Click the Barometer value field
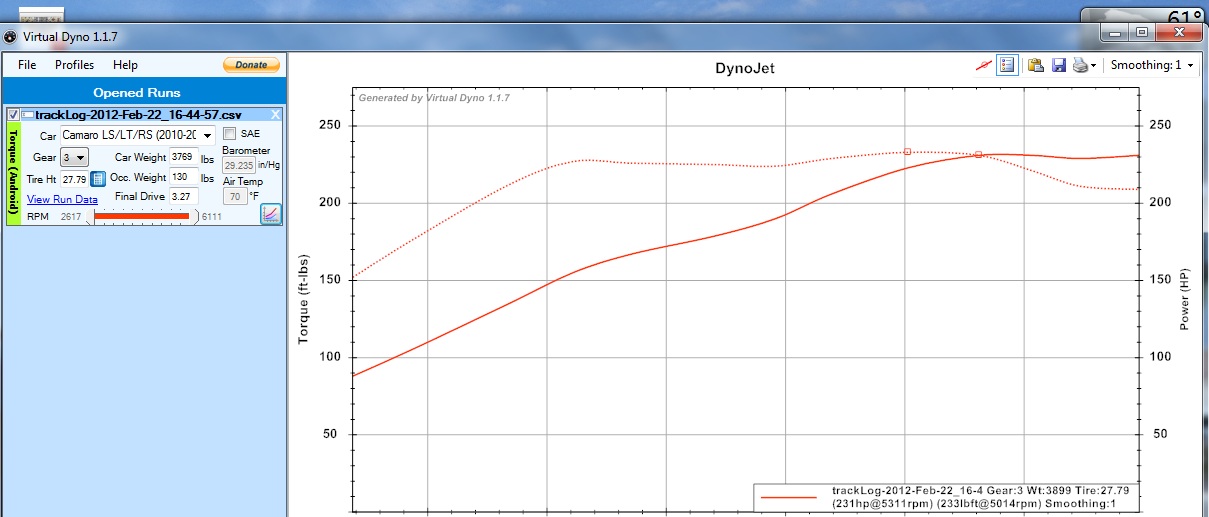Viewport: 1209px width, 517px height. [x=239, y=166]
